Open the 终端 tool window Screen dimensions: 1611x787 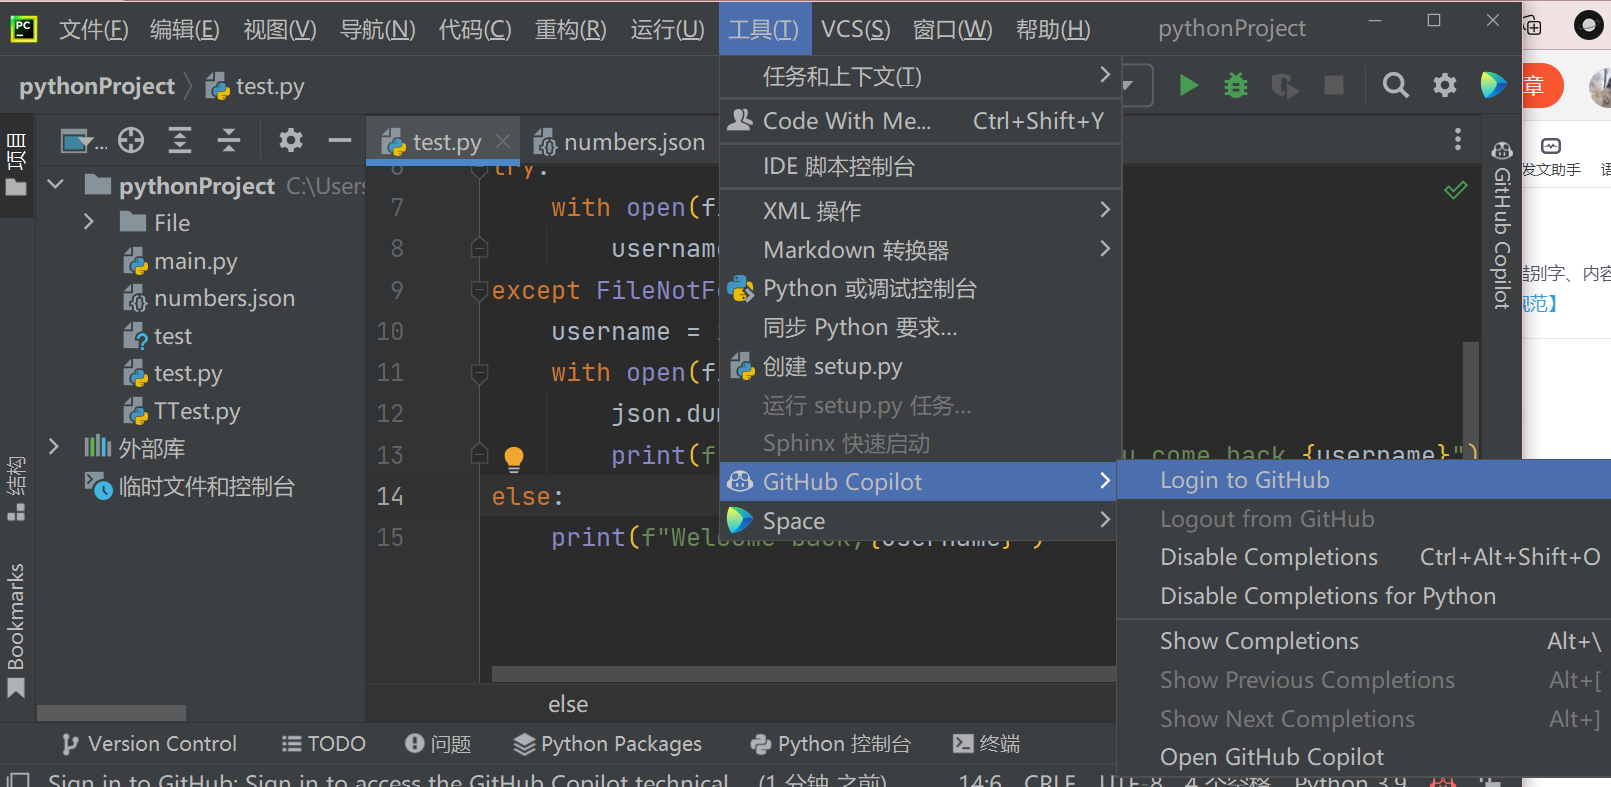(986, 743)
